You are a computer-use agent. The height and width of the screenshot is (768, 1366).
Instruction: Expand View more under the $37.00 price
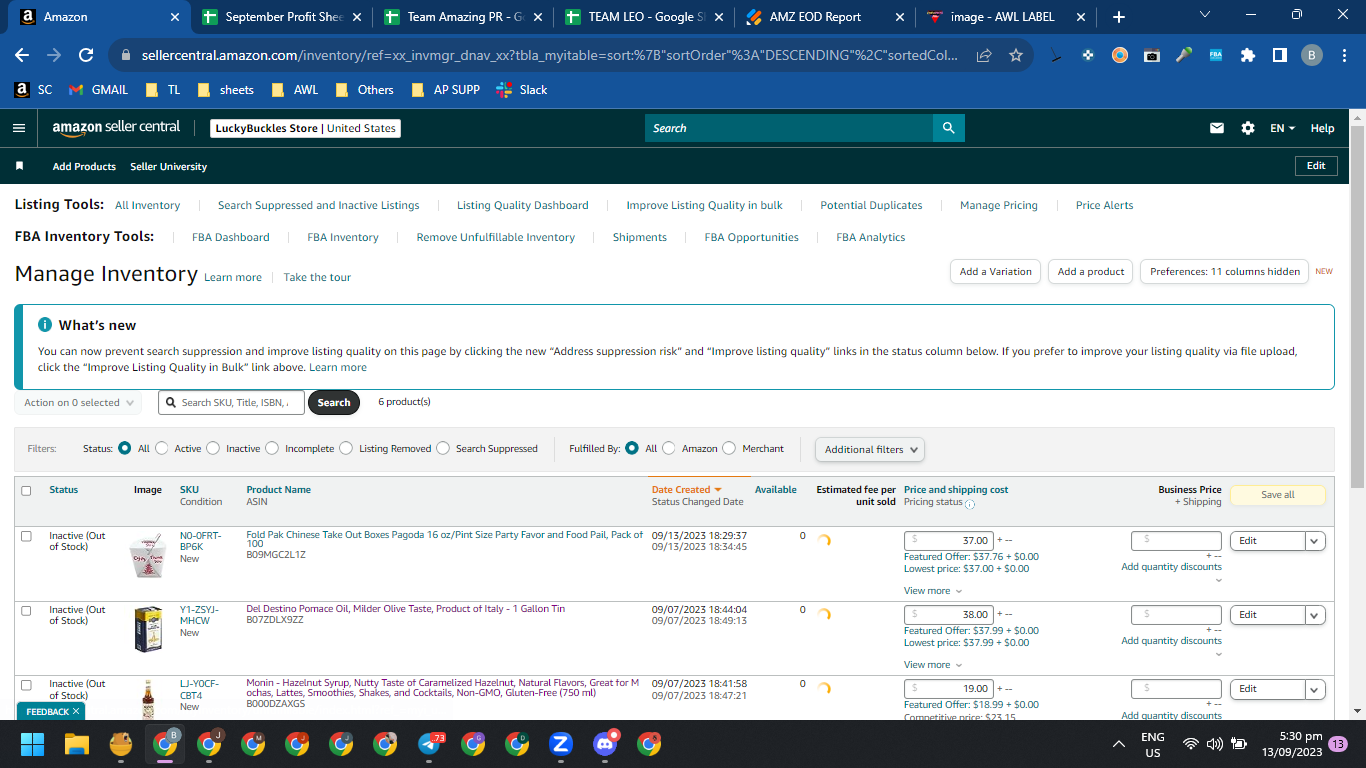[933, 591]
